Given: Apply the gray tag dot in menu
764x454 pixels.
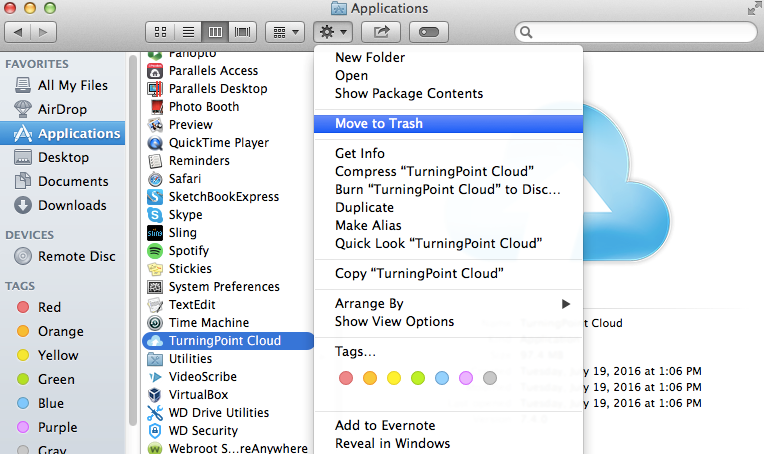Looking at the screenshot, I should pyautogui.click(x=490, y=378).
